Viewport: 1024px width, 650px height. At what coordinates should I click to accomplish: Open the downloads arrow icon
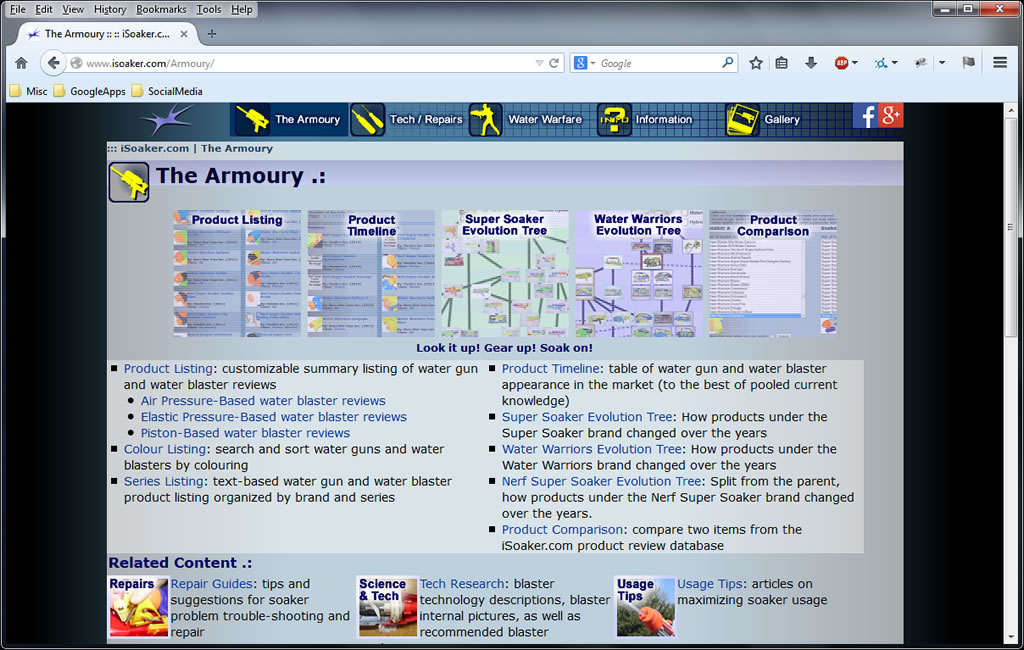[x=810, y=63]
